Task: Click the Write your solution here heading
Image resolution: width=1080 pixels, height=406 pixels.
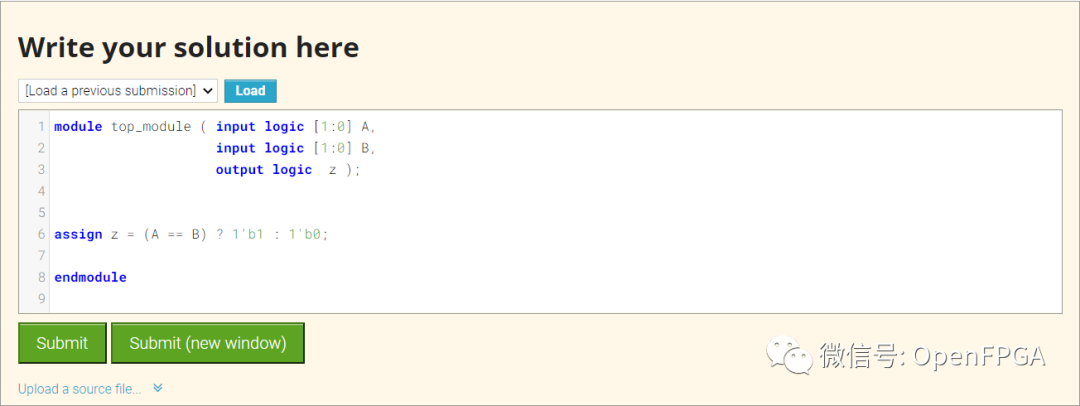Action: 188,47
